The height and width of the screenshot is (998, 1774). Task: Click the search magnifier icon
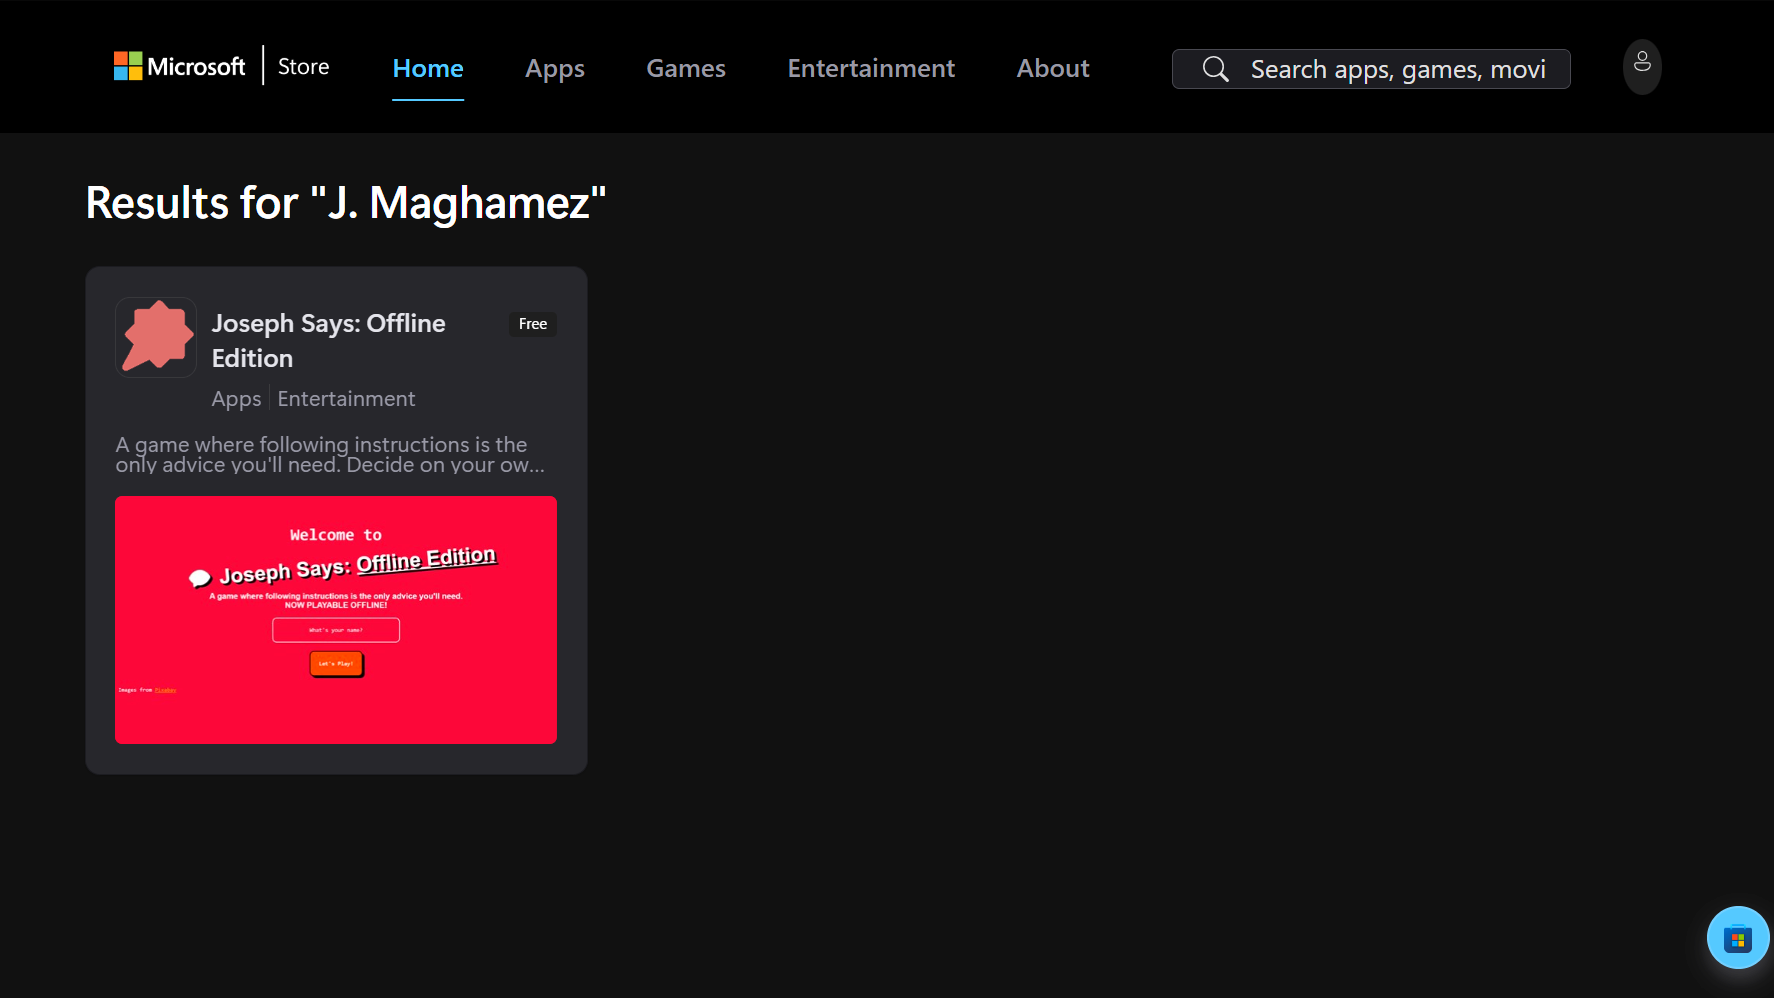(1215, 69)
